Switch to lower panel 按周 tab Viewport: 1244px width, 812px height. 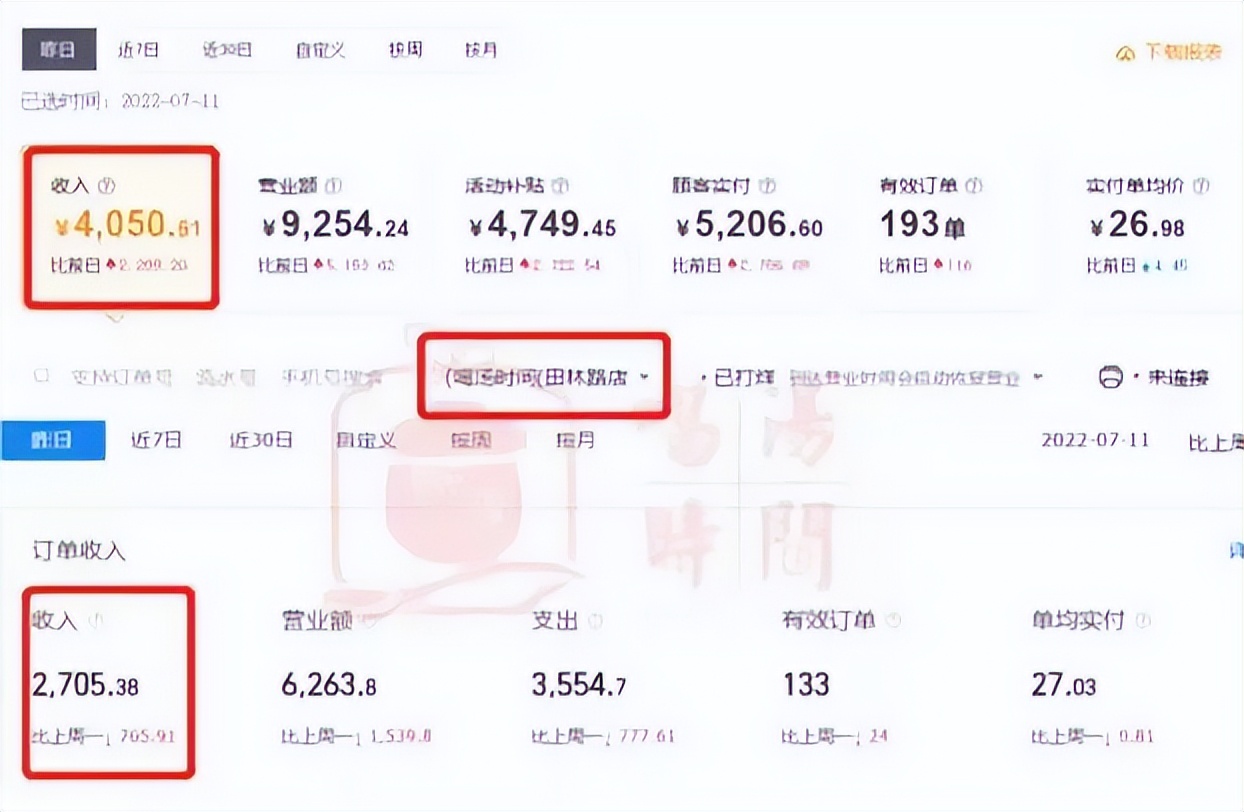pyautogui.click(x=472, y=440)
